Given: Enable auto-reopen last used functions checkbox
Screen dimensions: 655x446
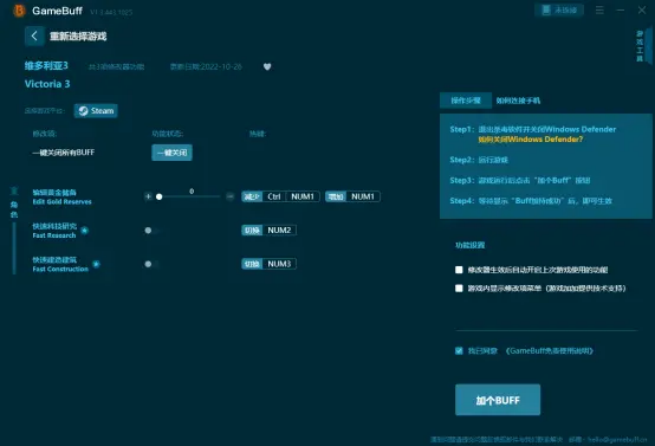Looking at the screenshot, I should pos(459,270).
